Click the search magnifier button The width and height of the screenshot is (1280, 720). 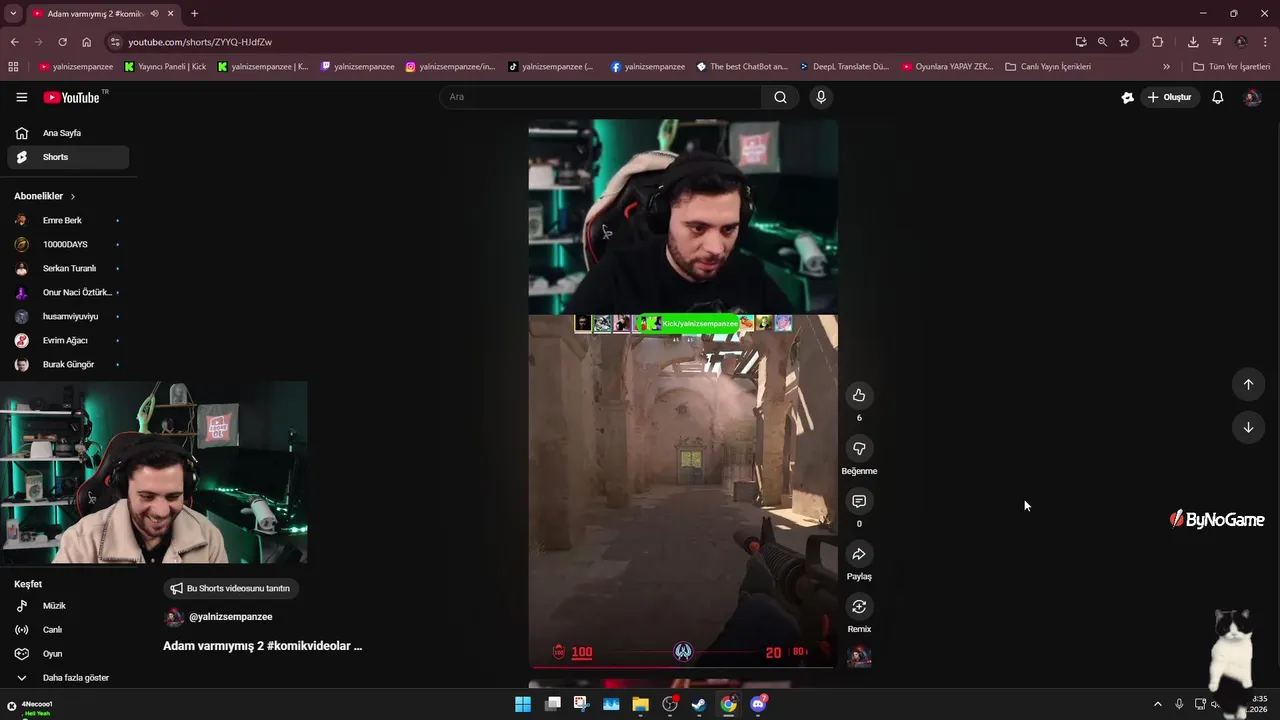tap(780, 97)
